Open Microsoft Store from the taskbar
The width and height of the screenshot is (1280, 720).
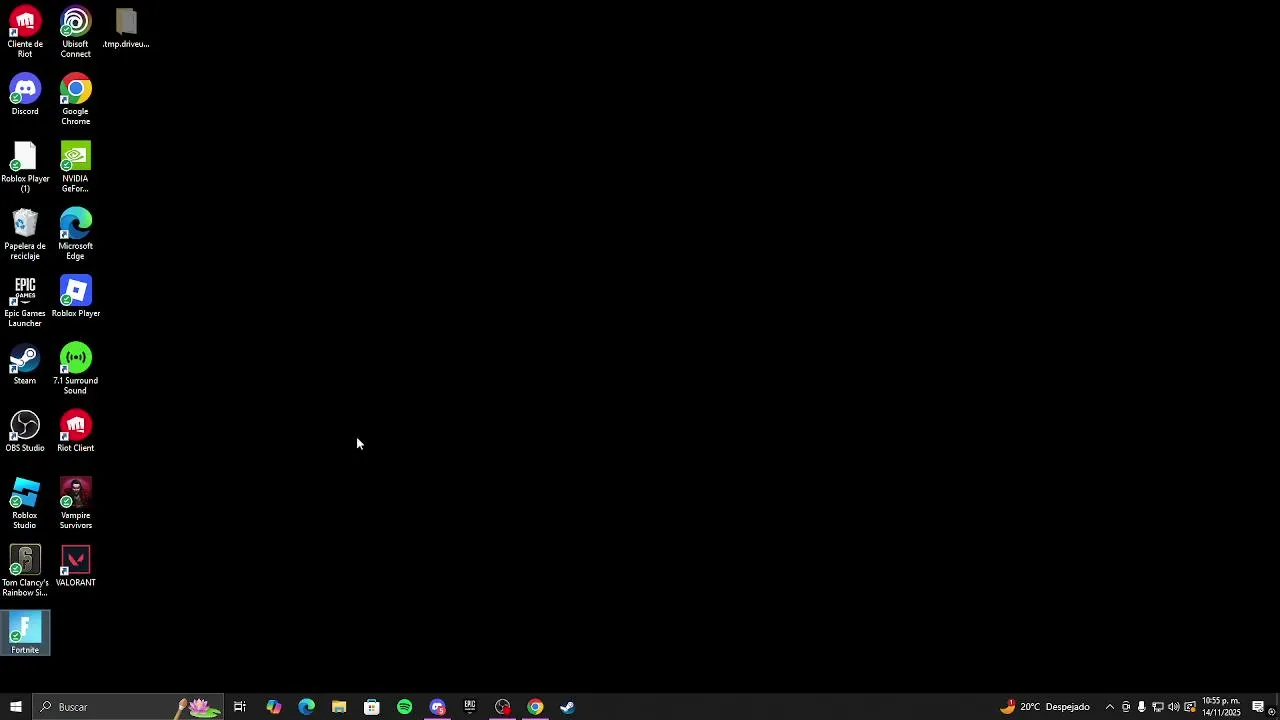click(372, 707)
